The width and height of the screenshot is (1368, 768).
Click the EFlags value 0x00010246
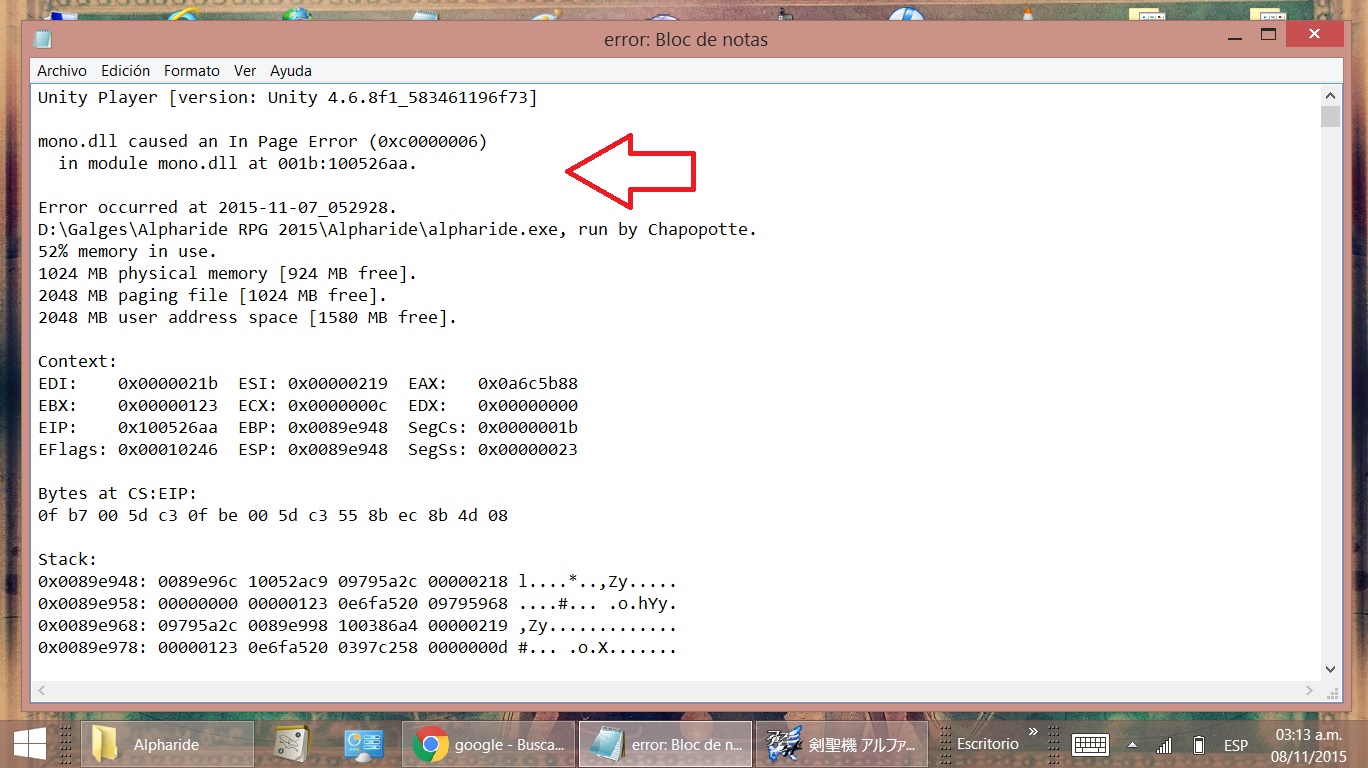(168, 449)
